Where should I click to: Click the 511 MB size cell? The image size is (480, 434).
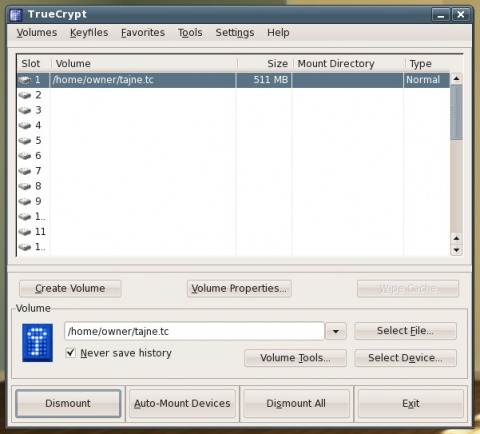(x=264, y=80)
